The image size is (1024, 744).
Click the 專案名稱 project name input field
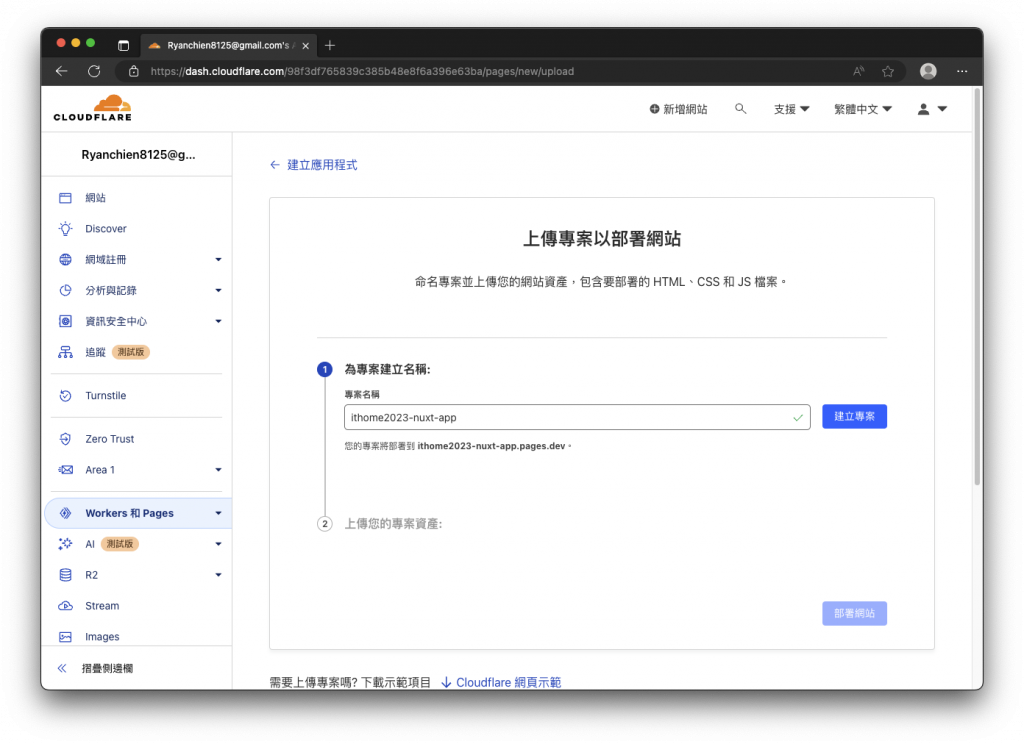577,417
